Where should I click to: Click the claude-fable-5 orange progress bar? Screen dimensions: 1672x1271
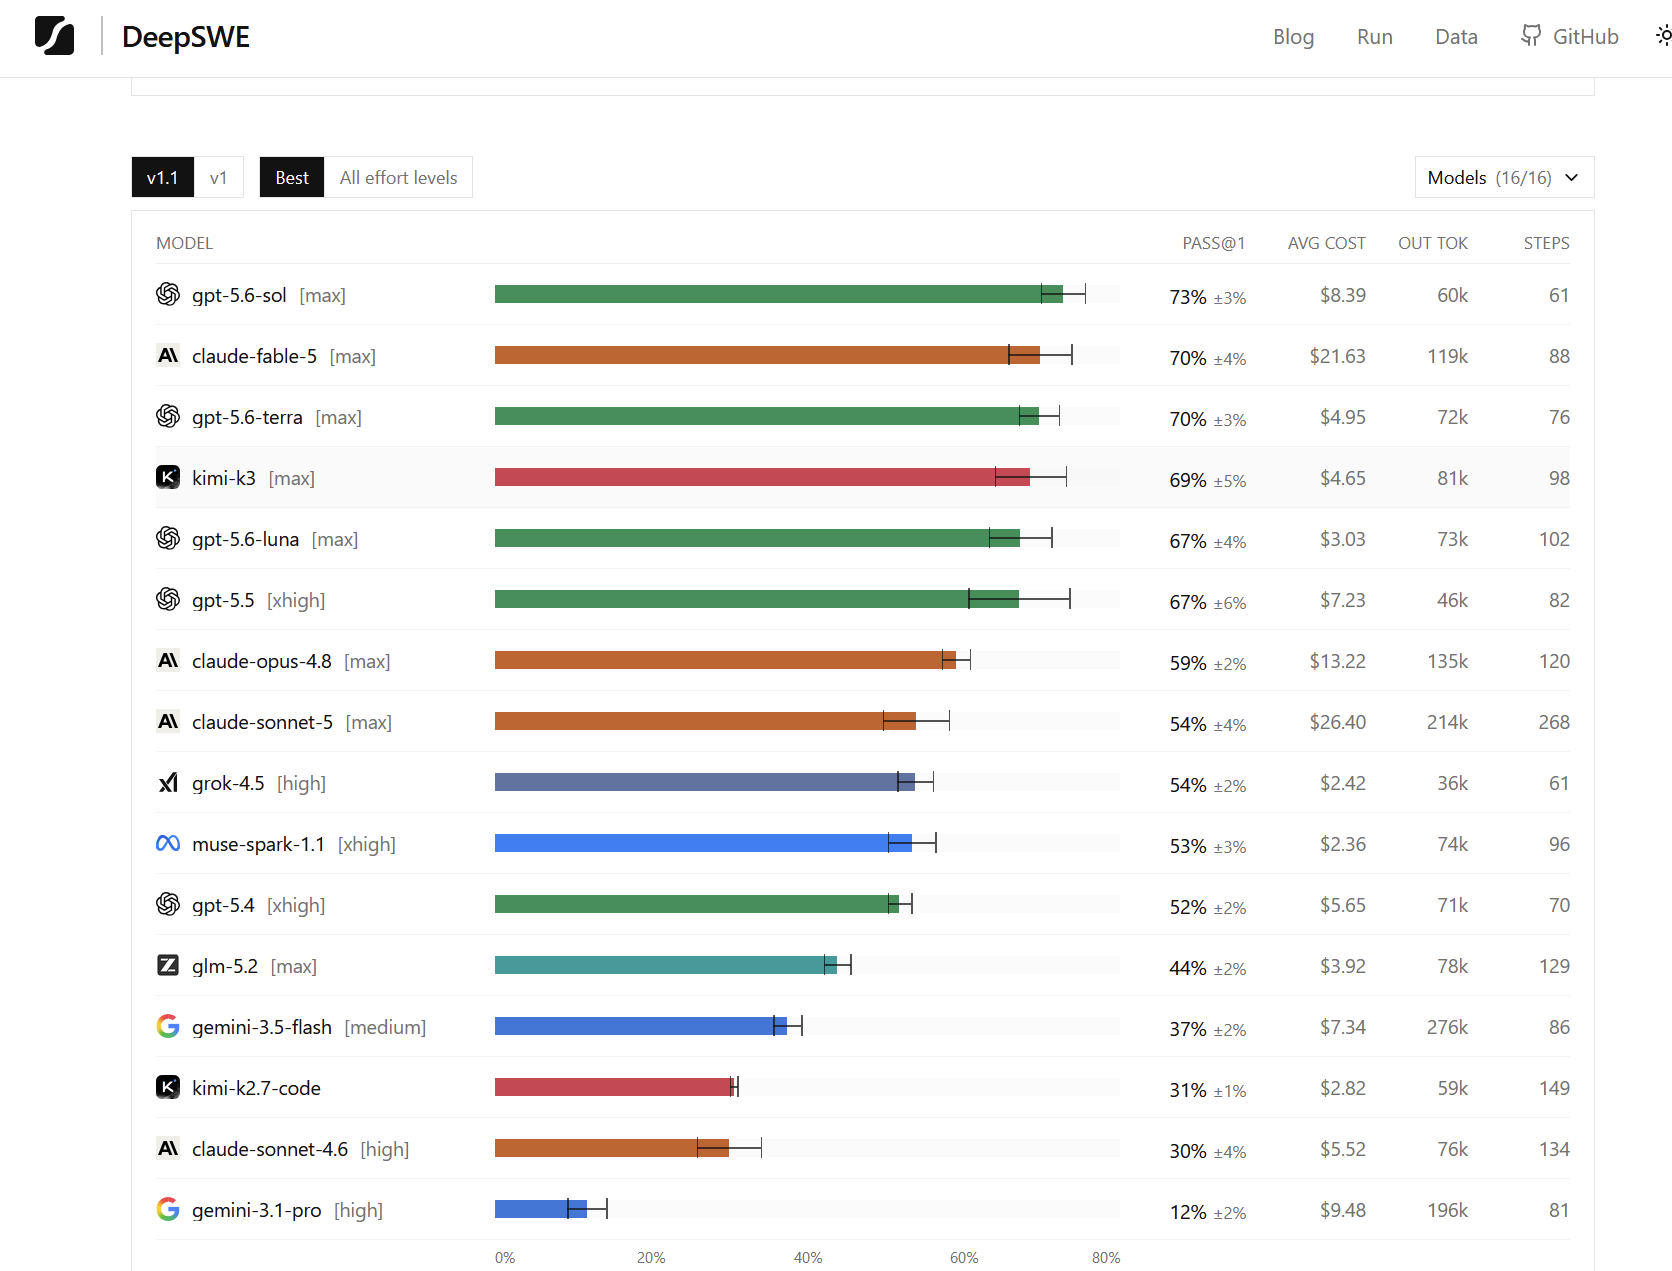767,355
